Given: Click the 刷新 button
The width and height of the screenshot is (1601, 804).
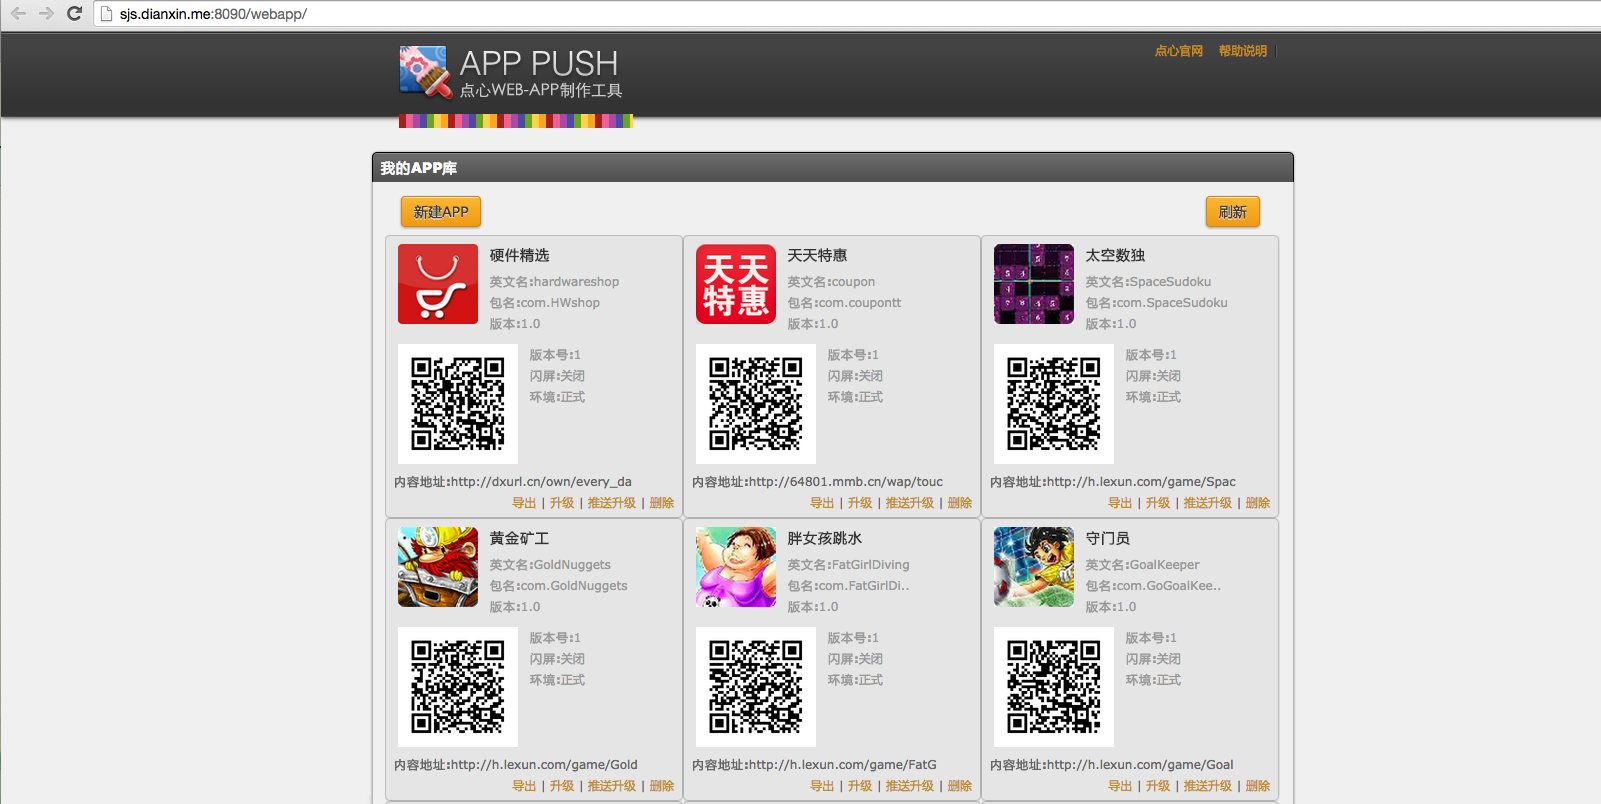Looking at the screenshot, I should pyautogui.click(x=1232, y=212).
